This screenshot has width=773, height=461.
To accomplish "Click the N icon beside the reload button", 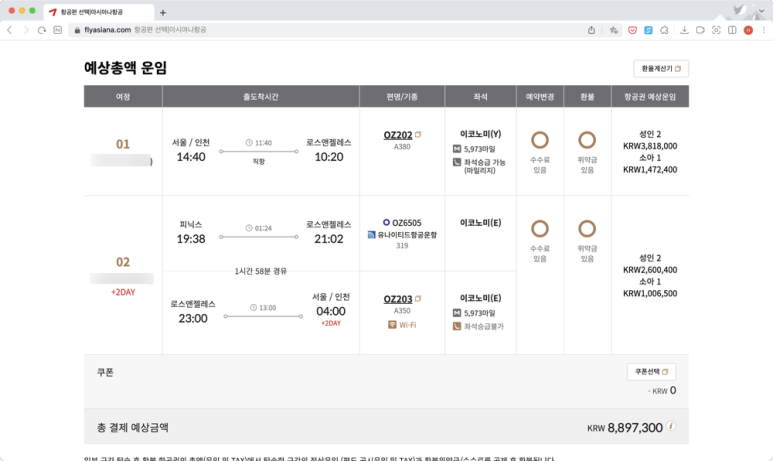I will coord(58,30).
